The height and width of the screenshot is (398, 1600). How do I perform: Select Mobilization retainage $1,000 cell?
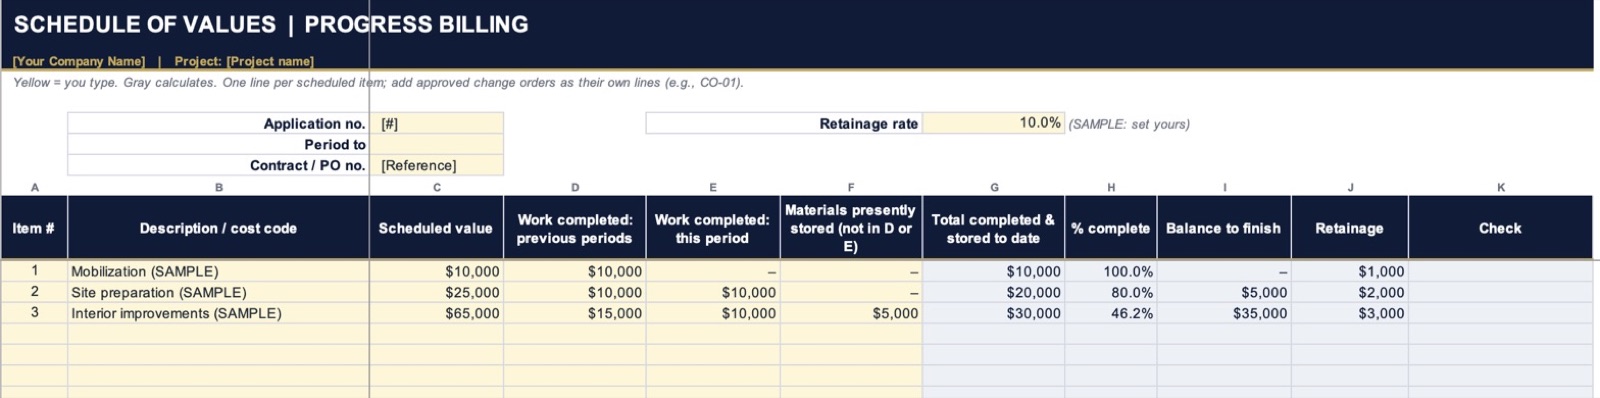point(1350,271)
